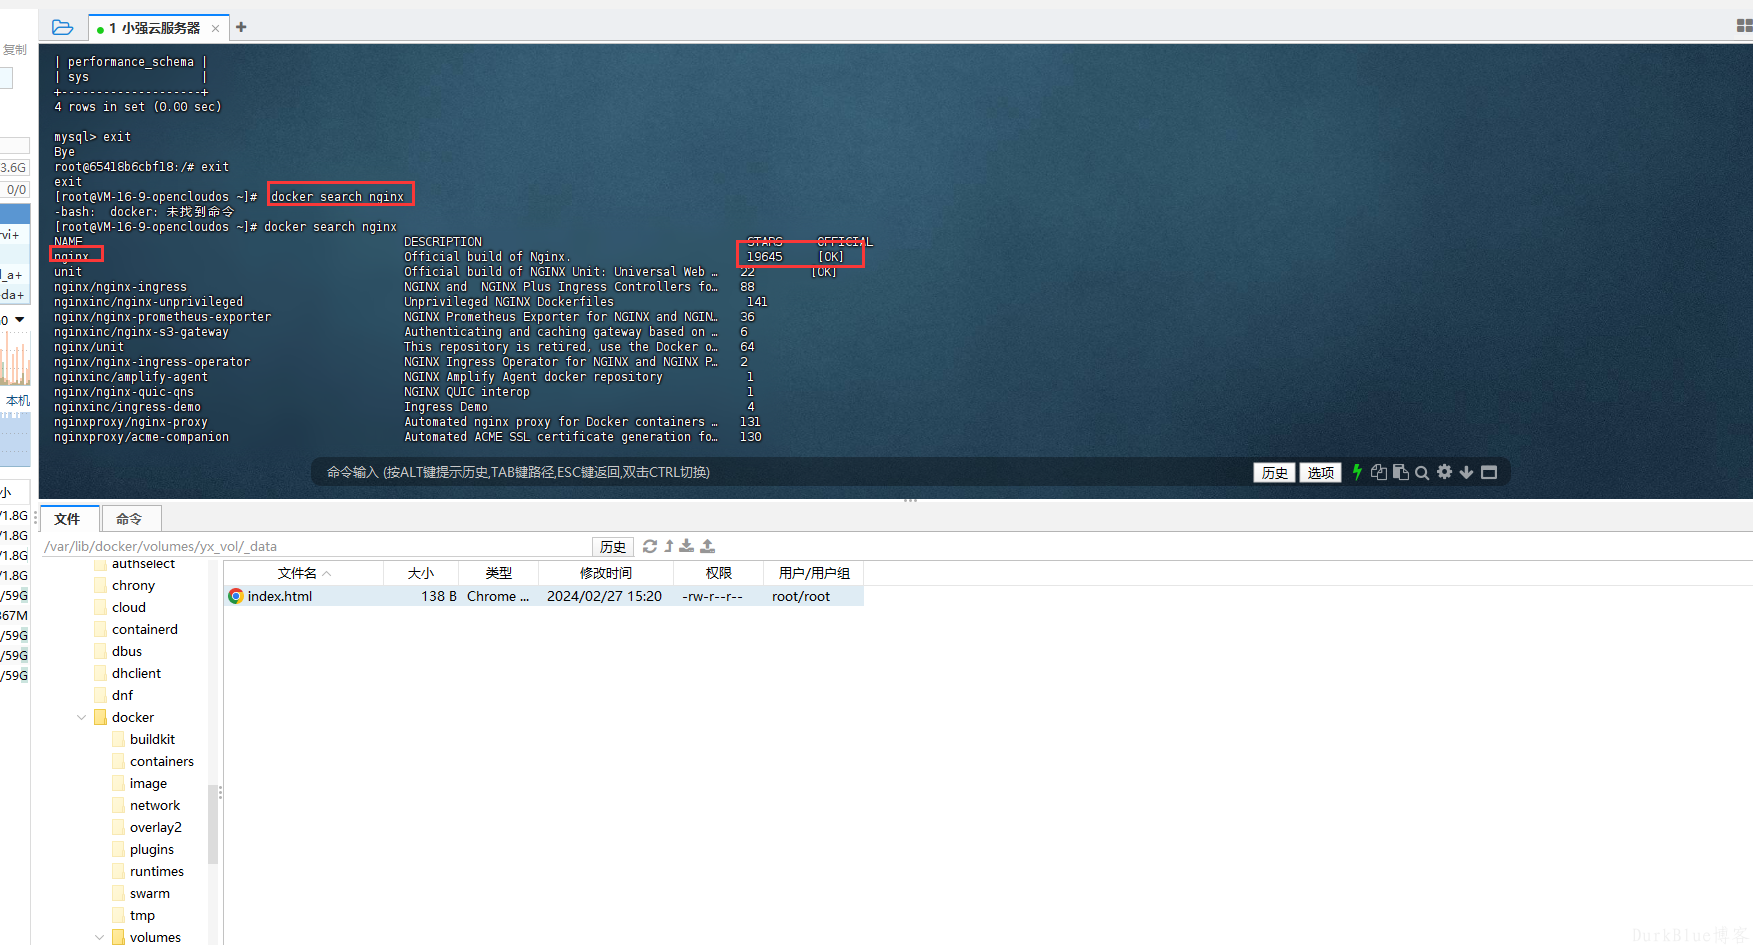The height and width of the screenshot is (945, 1753).
Task: Click the nginx/unit line in terminal
Action: pyautogui.click(x=89, y=347)
